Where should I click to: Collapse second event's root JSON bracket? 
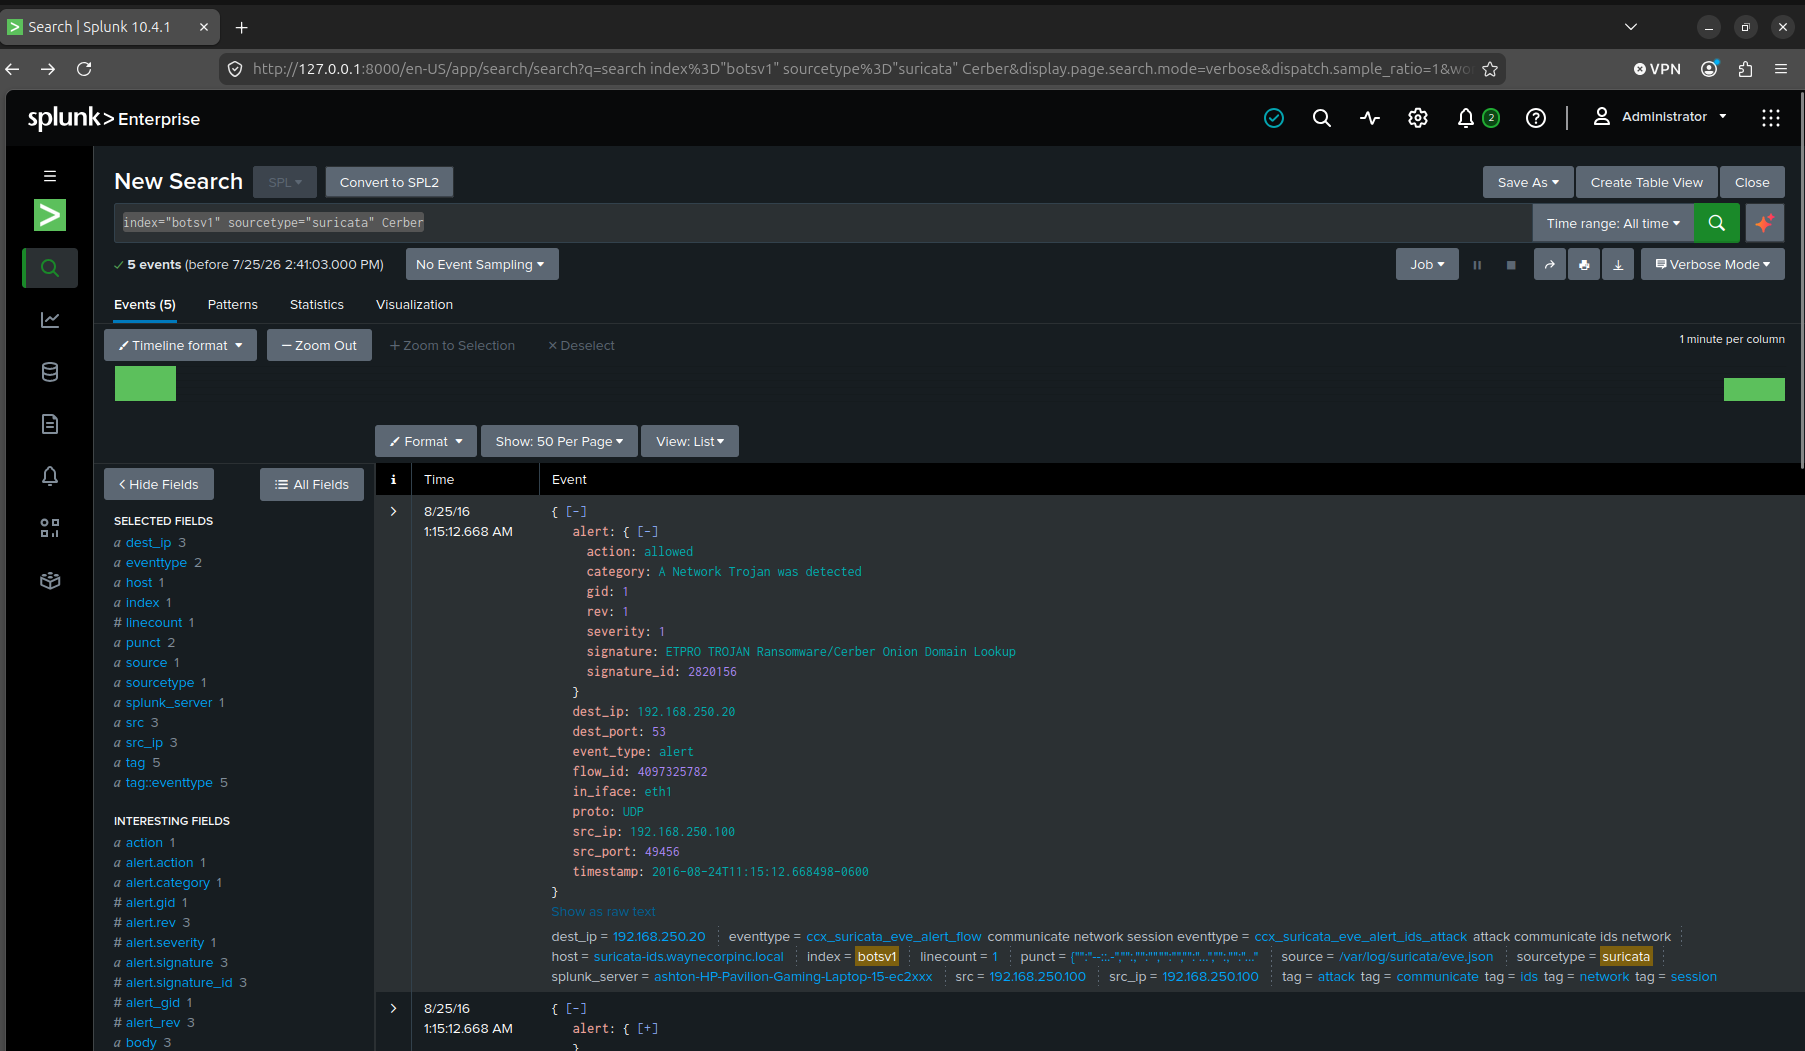[x=576, y=1009]
